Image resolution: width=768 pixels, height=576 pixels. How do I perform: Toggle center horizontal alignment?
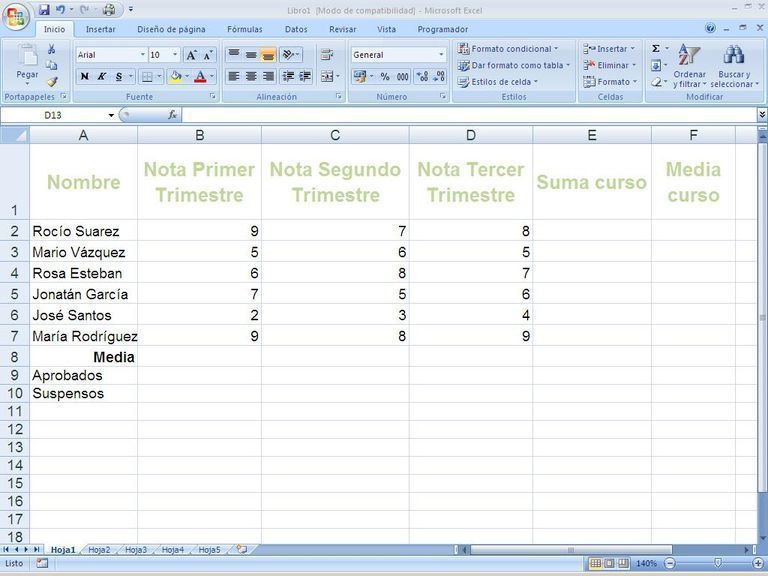[251, 76]
